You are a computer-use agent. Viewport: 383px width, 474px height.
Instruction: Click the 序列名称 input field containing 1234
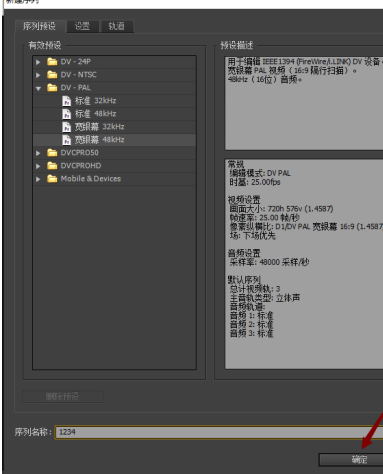(219, 432)
